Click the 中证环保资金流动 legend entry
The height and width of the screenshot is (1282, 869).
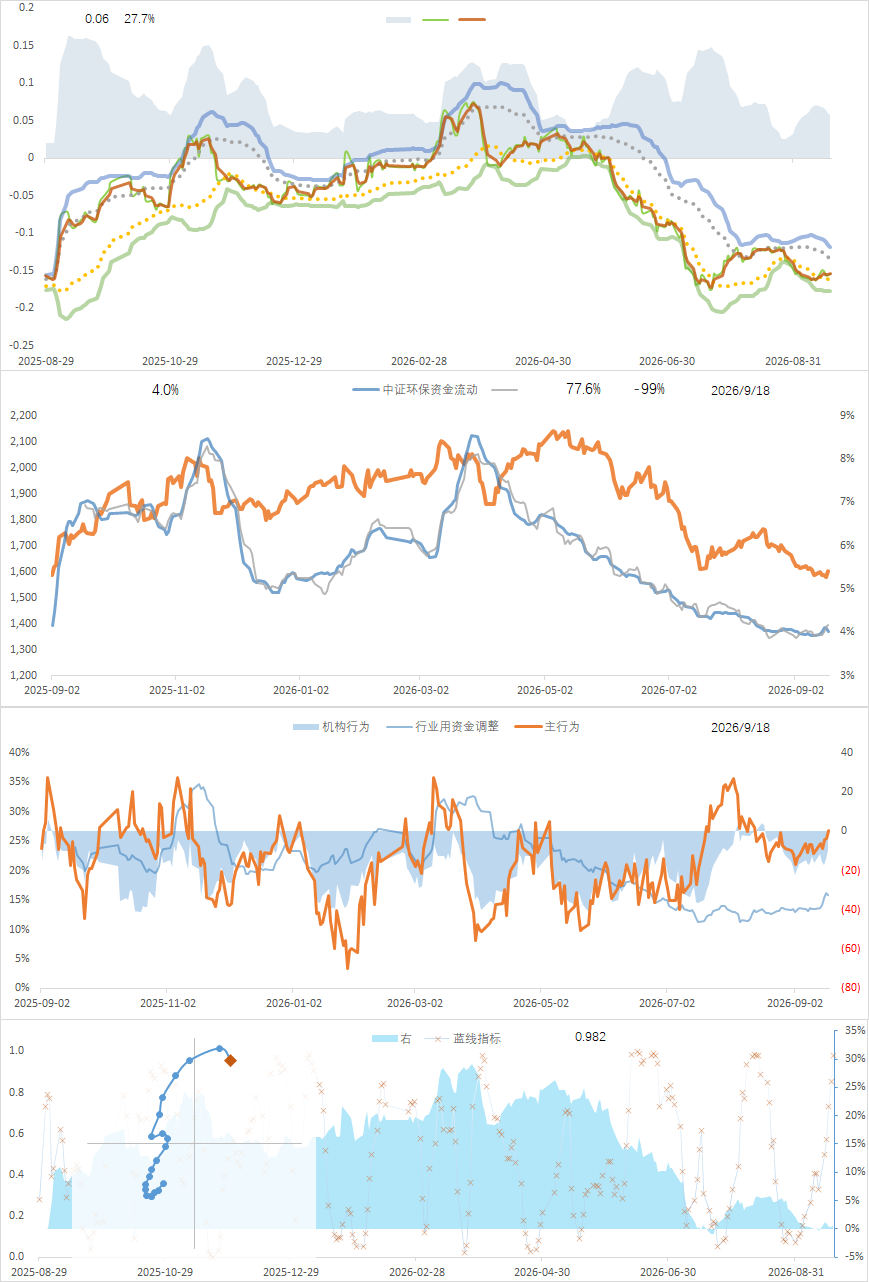[x=415, y=390]
